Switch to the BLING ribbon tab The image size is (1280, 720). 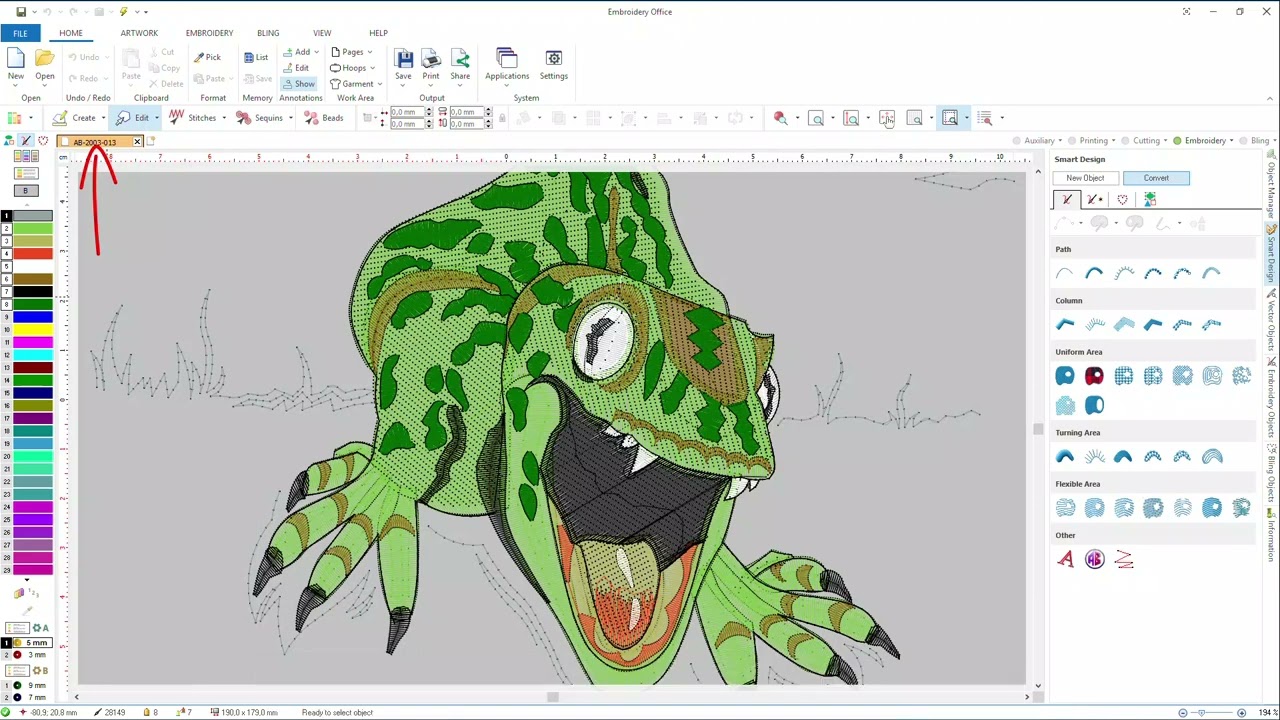(268, 33)
